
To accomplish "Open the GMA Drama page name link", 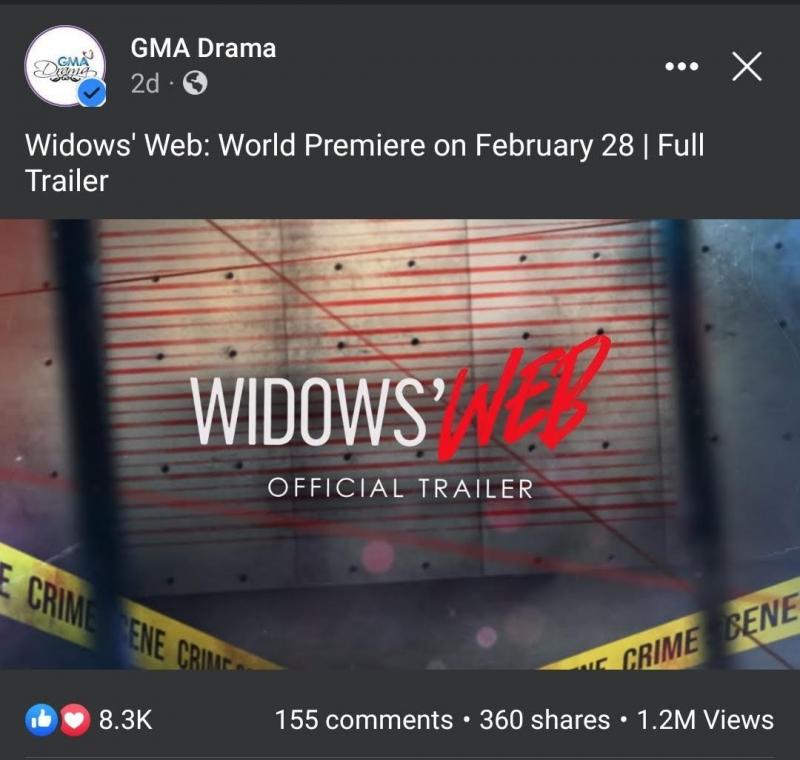I will (x=203, y=48).
